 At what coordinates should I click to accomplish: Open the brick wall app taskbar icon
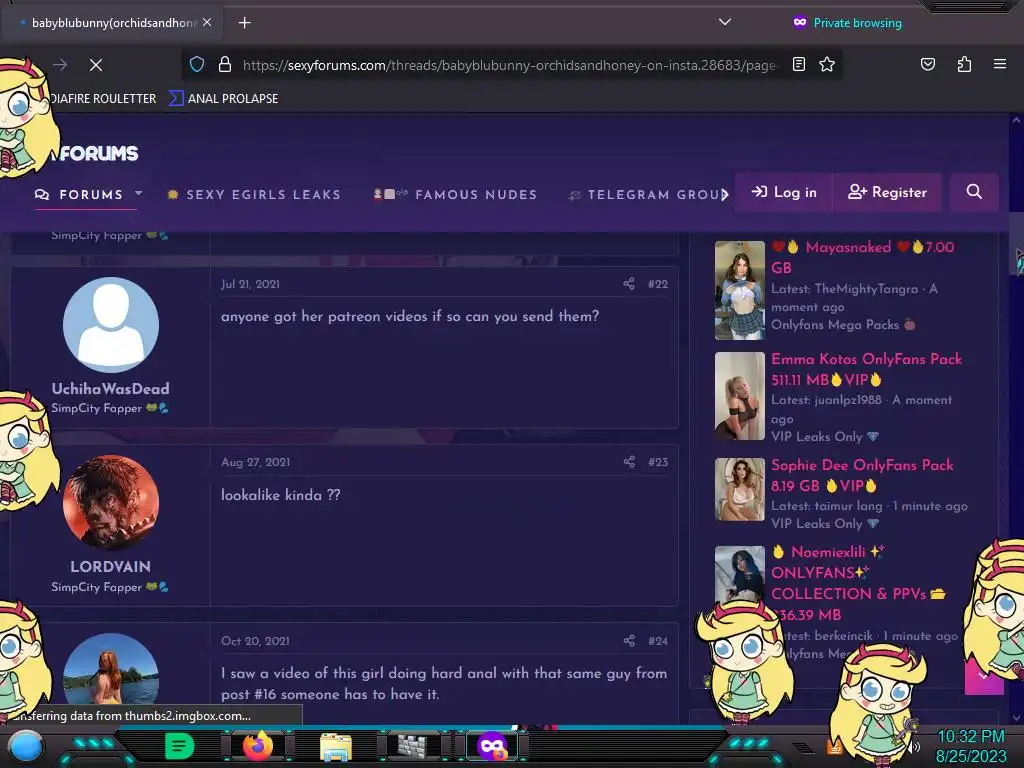(413, 746)
